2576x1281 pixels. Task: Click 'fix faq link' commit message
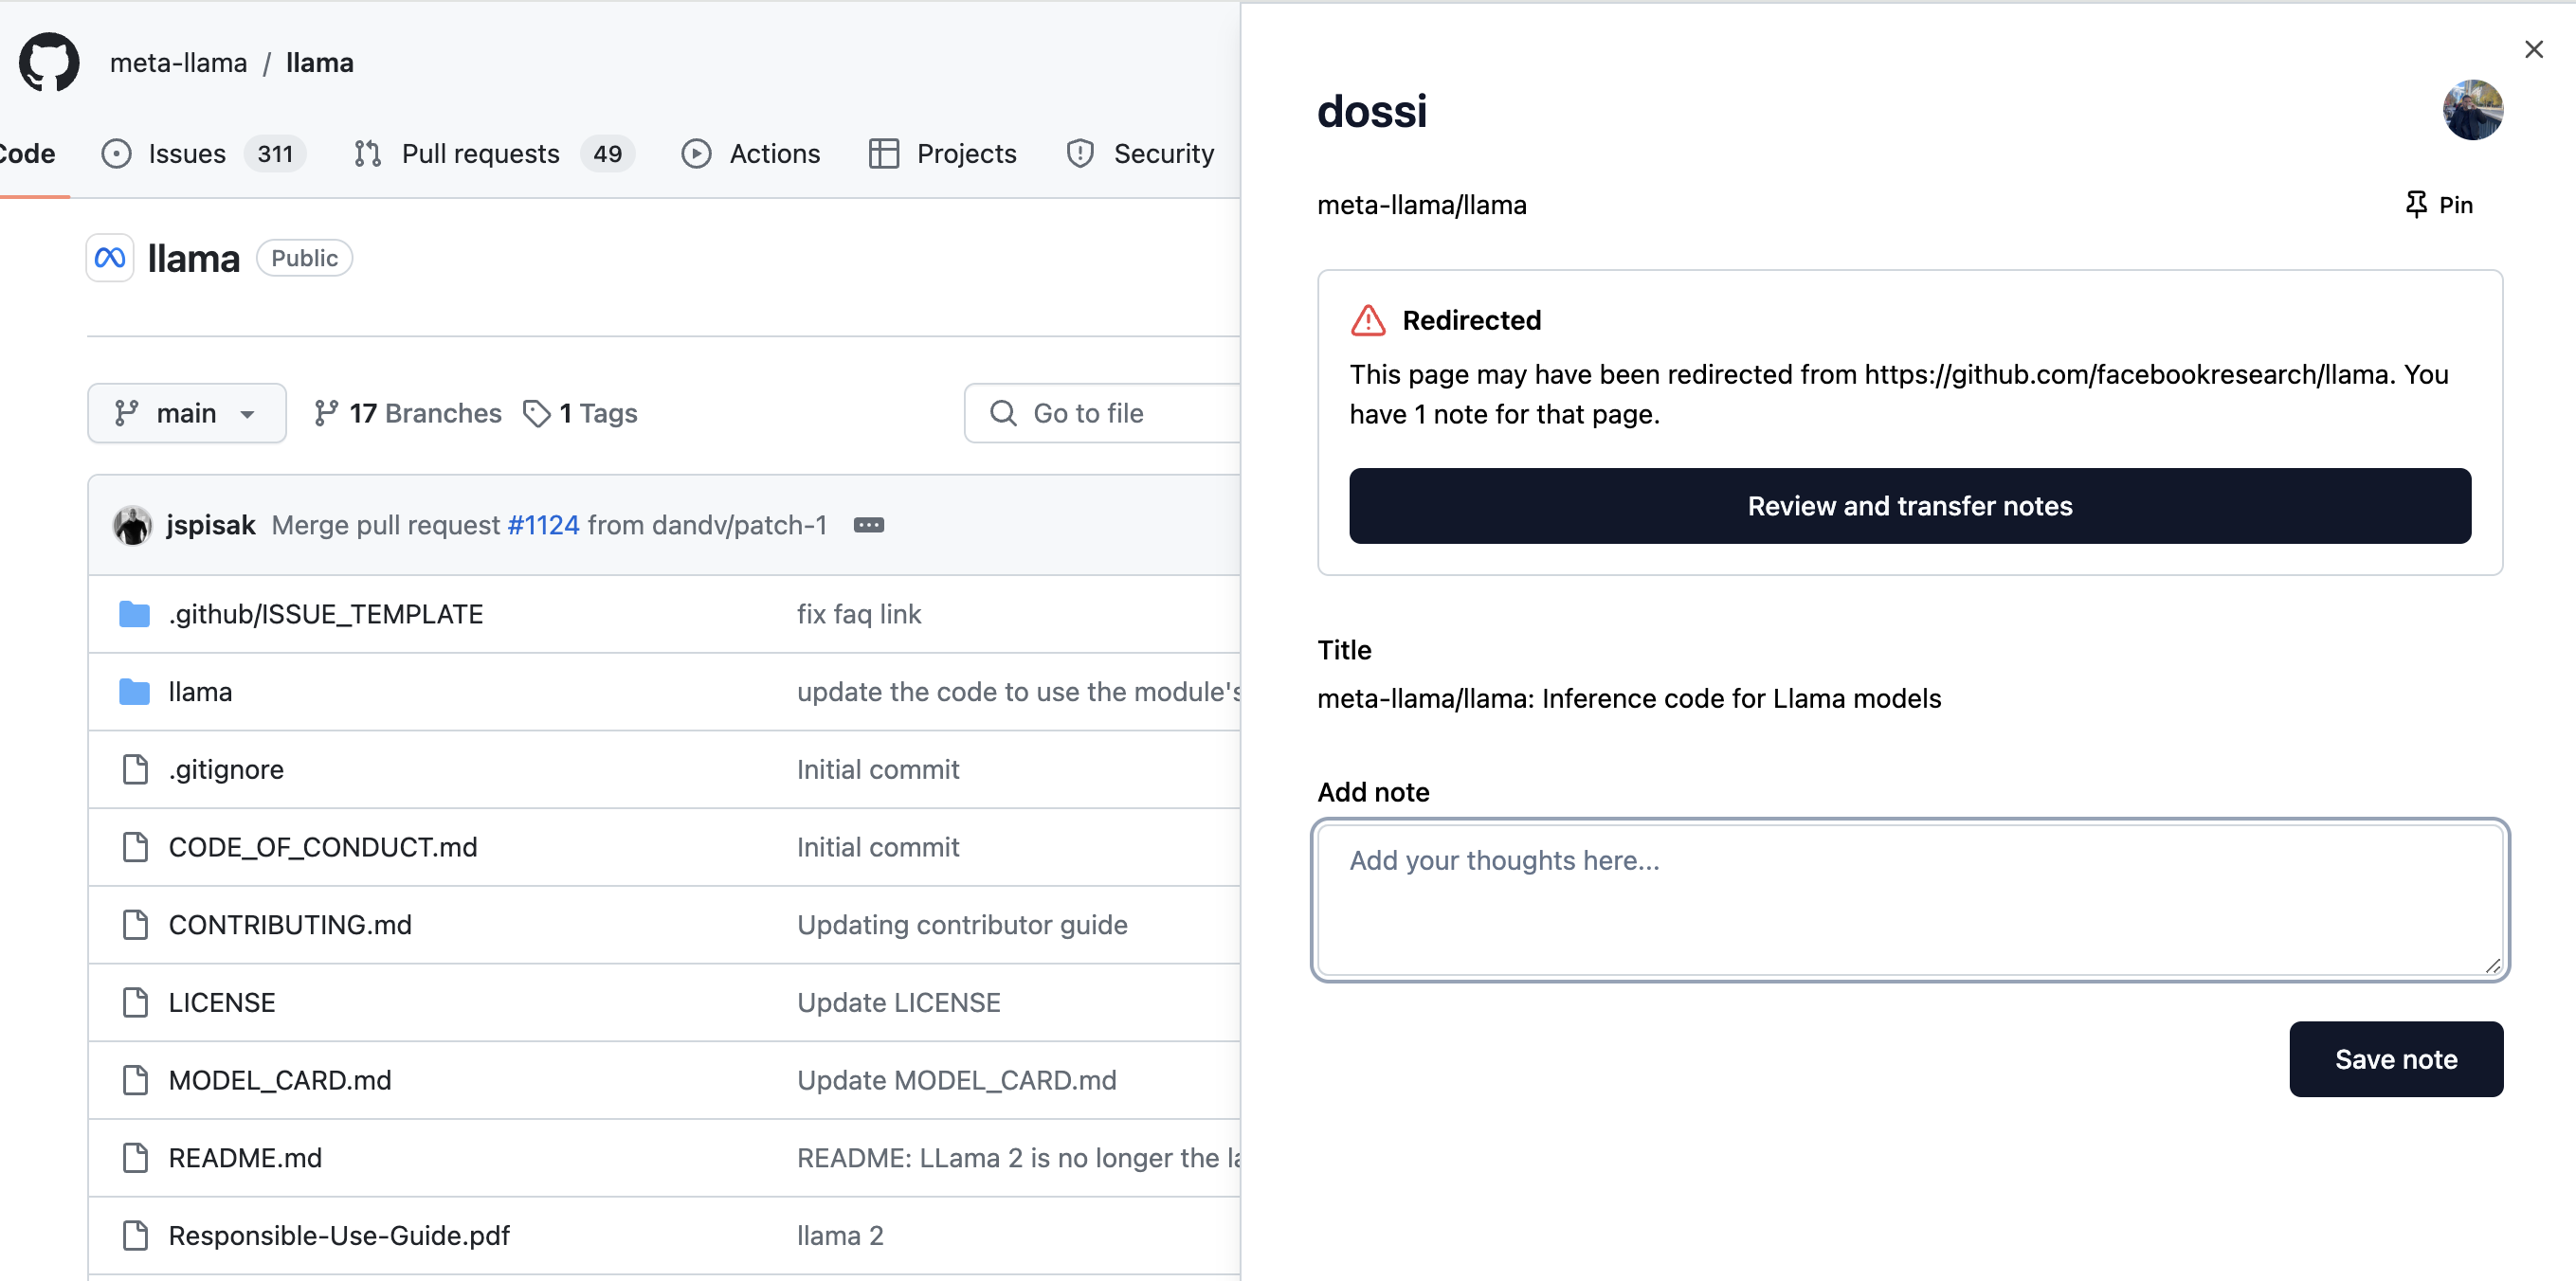[859, 614]
